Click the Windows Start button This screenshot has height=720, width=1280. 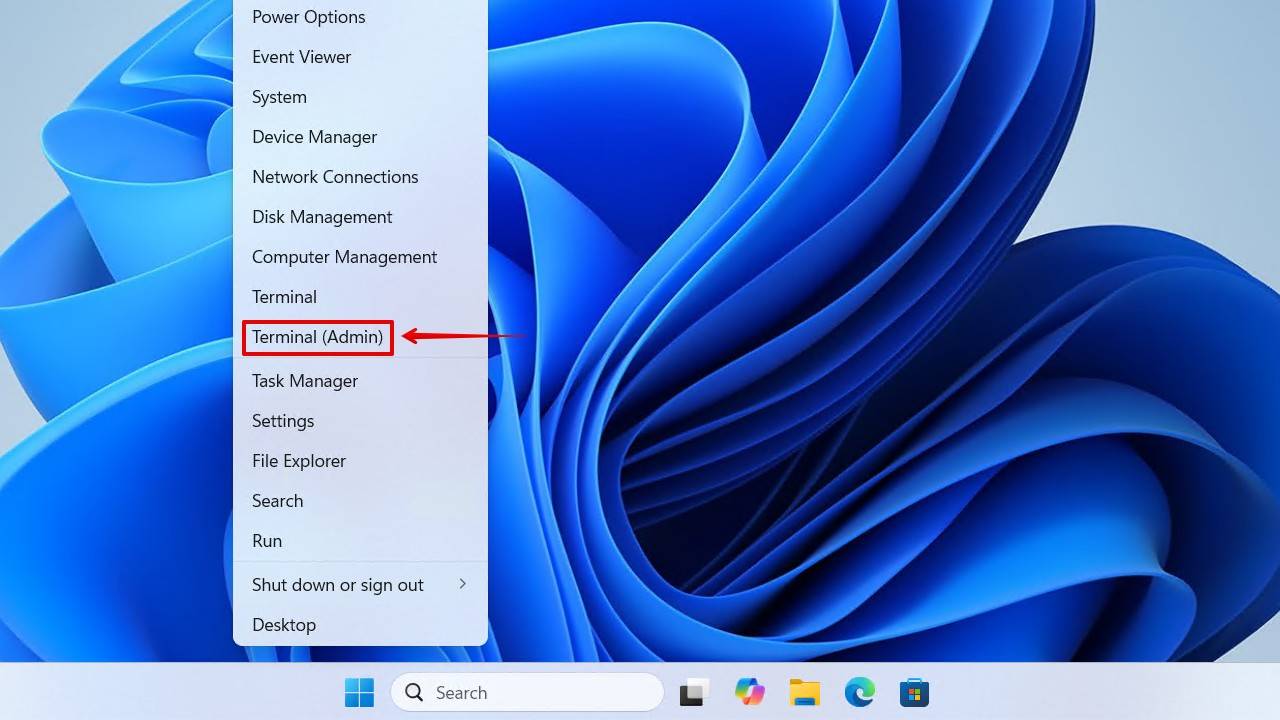point(359,692)
